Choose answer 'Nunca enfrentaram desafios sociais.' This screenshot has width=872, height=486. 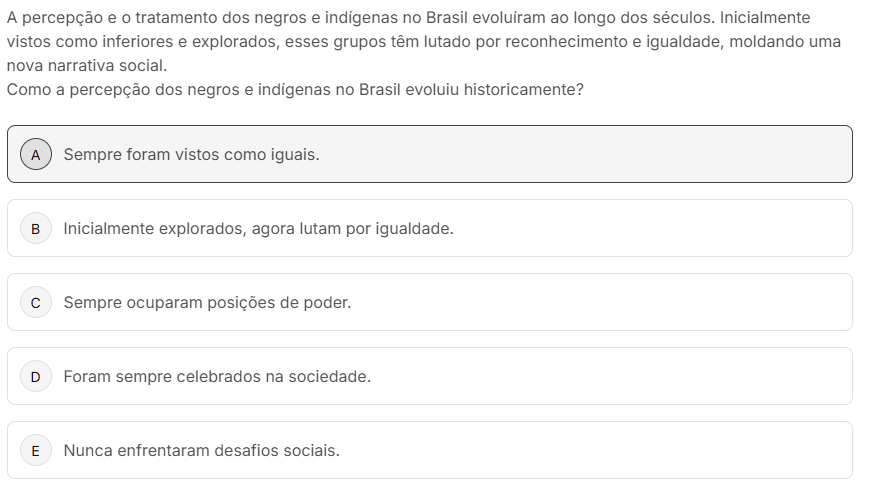point(201,450)
